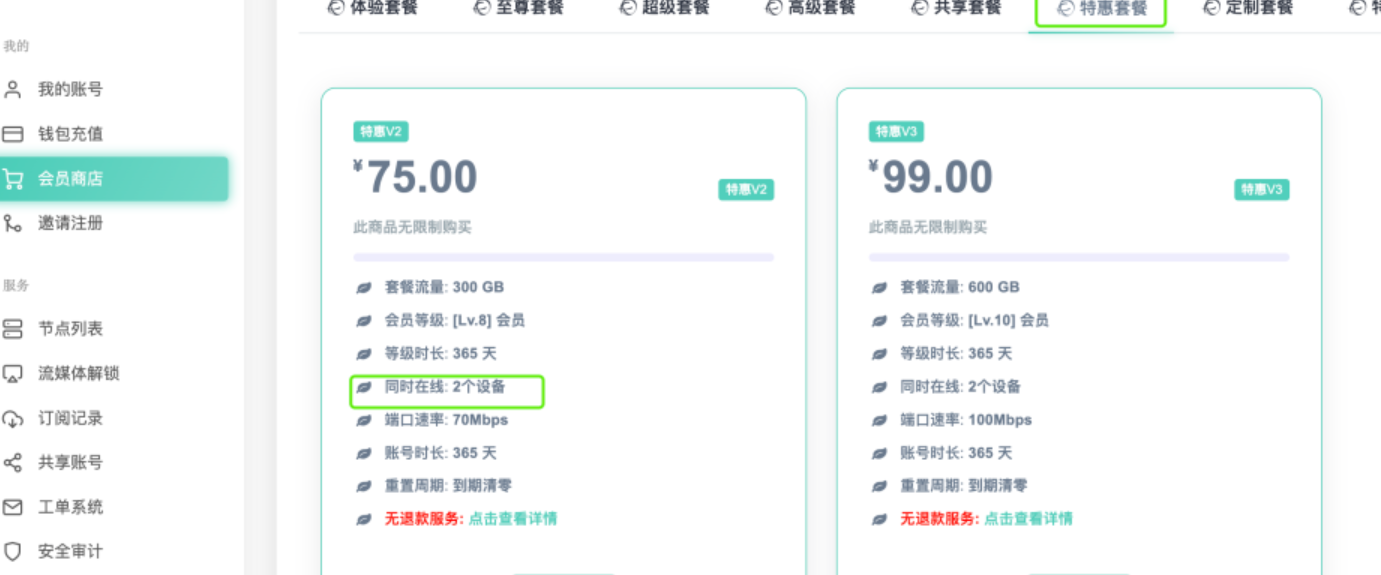Viewport: 1381px width, 575px height.
Task: Open 点击查看详情 link in ¥75.00 plan
Action: click(x=513, y=519)
